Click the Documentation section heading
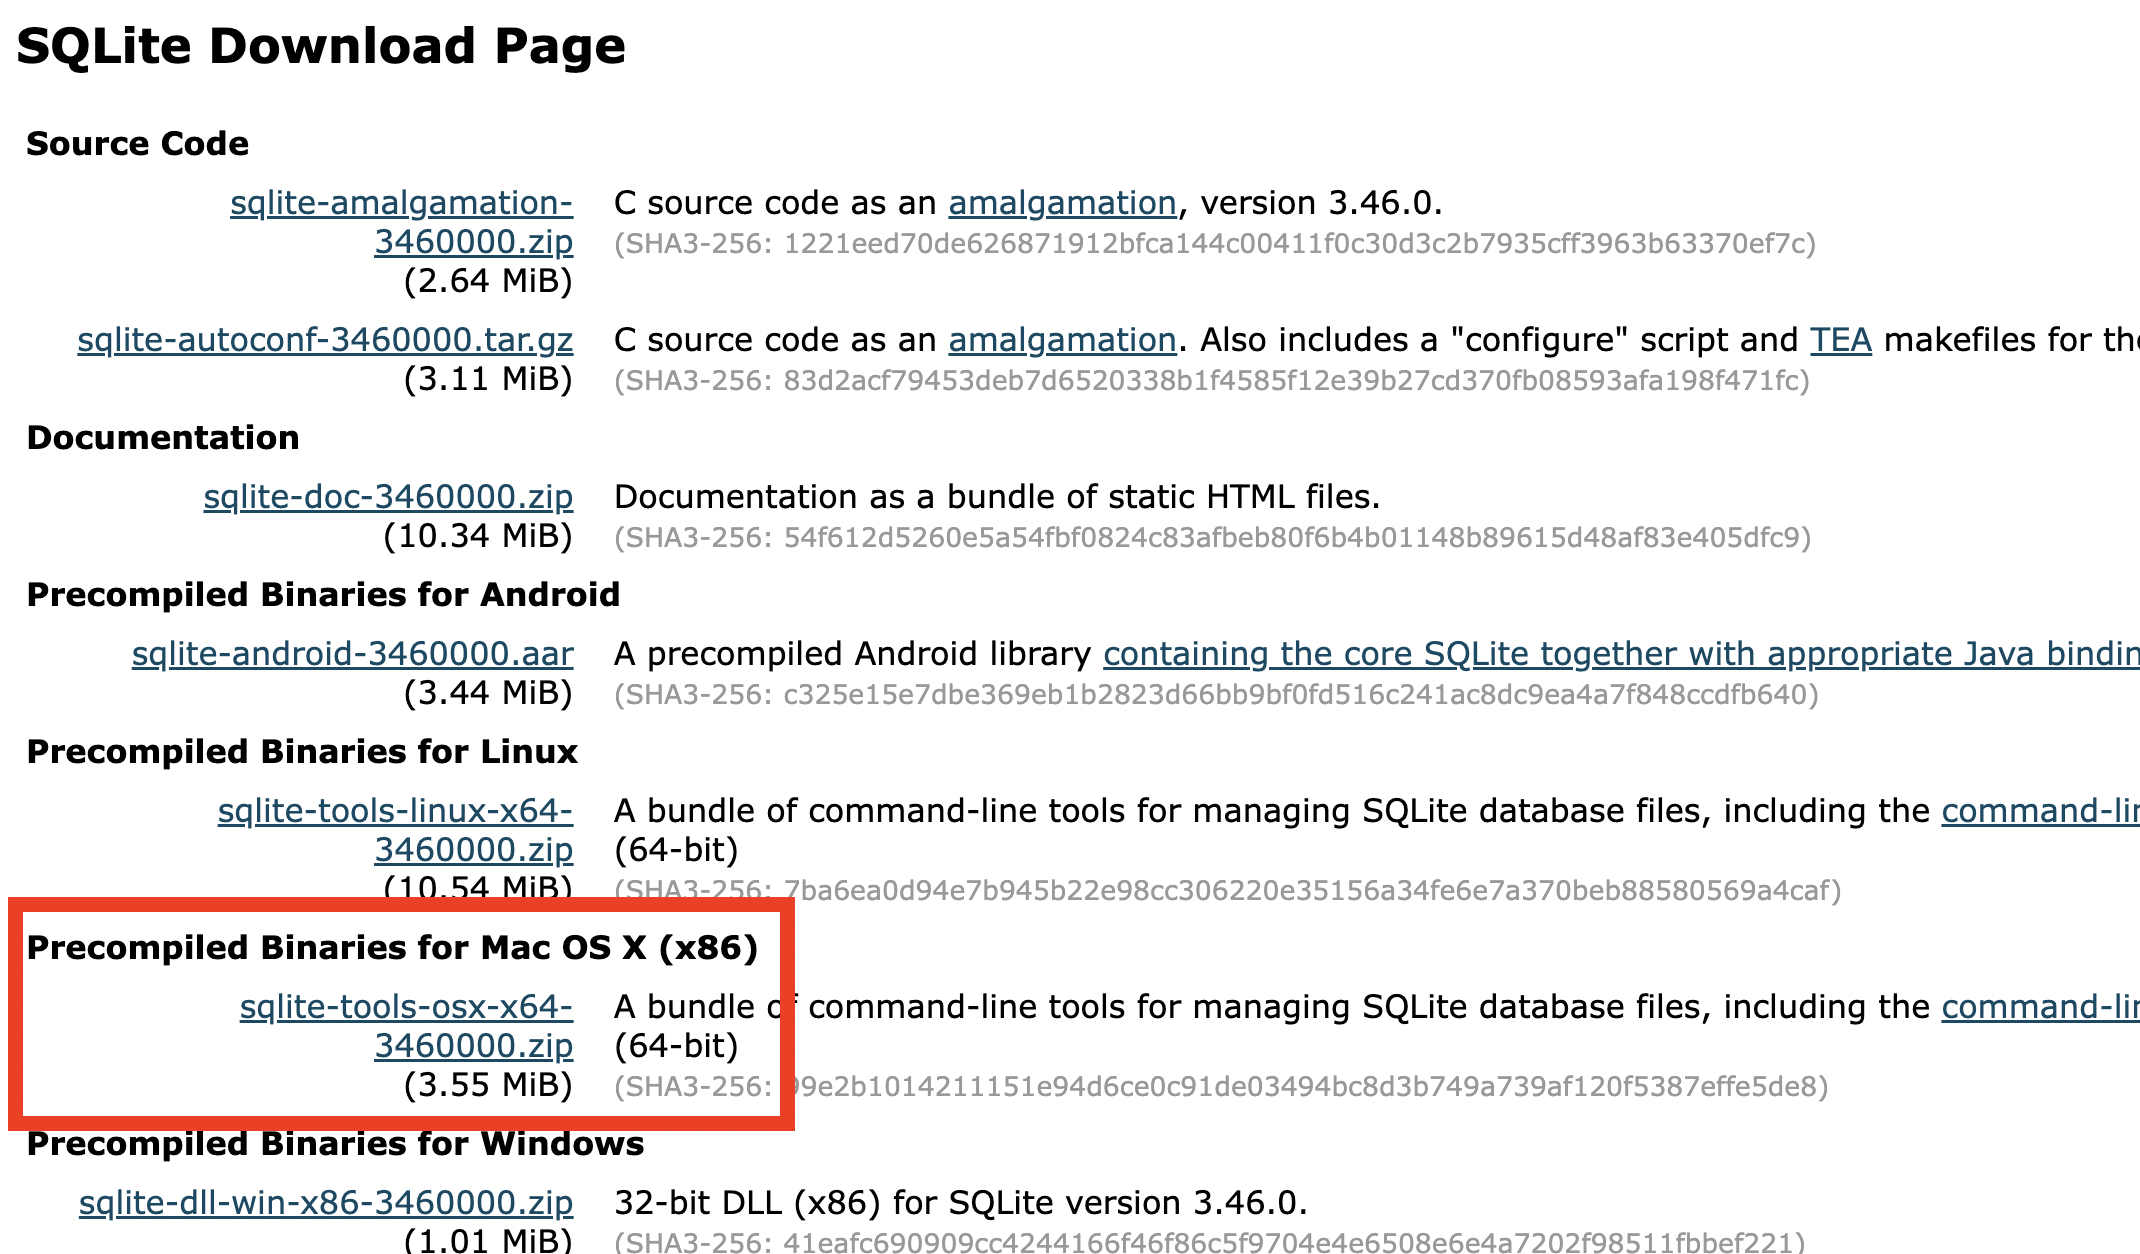2140x1254 pixels. coord(163,438)
